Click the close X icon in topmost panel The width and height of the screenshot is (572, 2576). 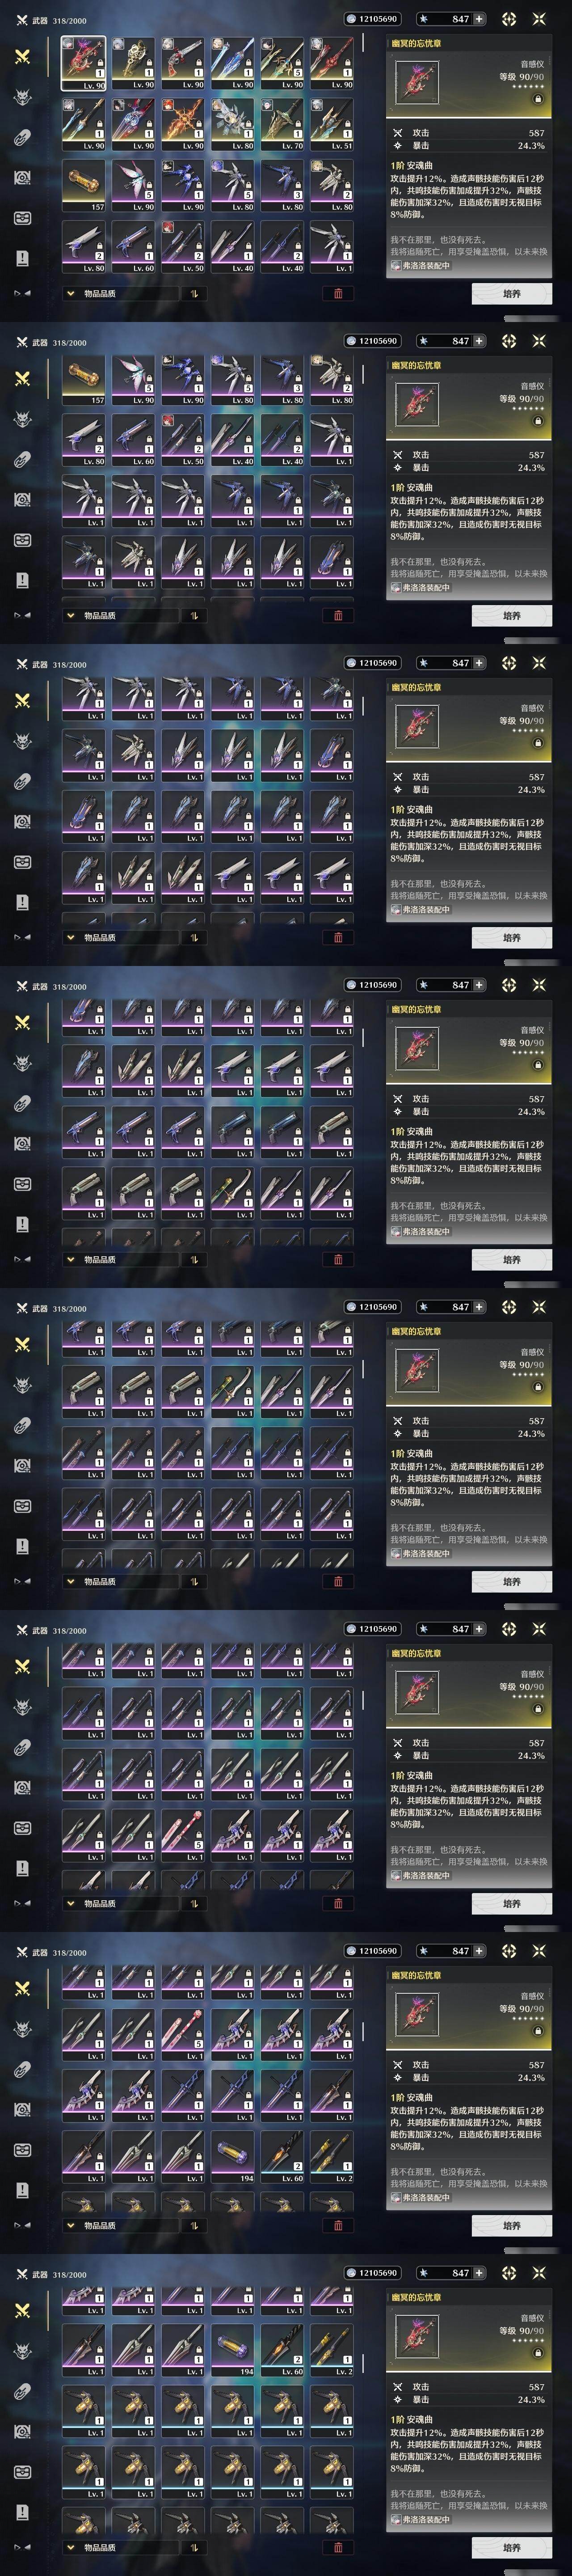[539, 19]
